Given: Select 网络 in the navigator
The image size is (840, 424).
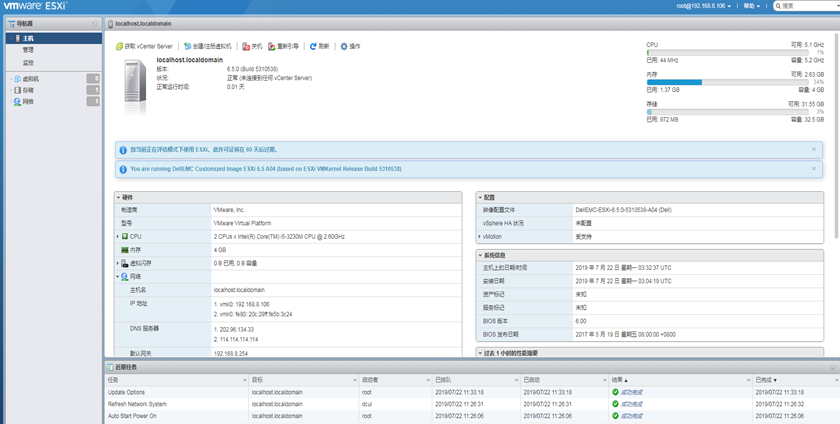Looking at the screenshot, I should pos(28,101).
